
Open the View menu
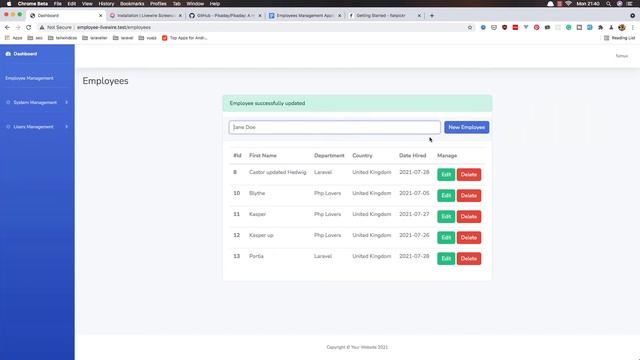point(87,4)
